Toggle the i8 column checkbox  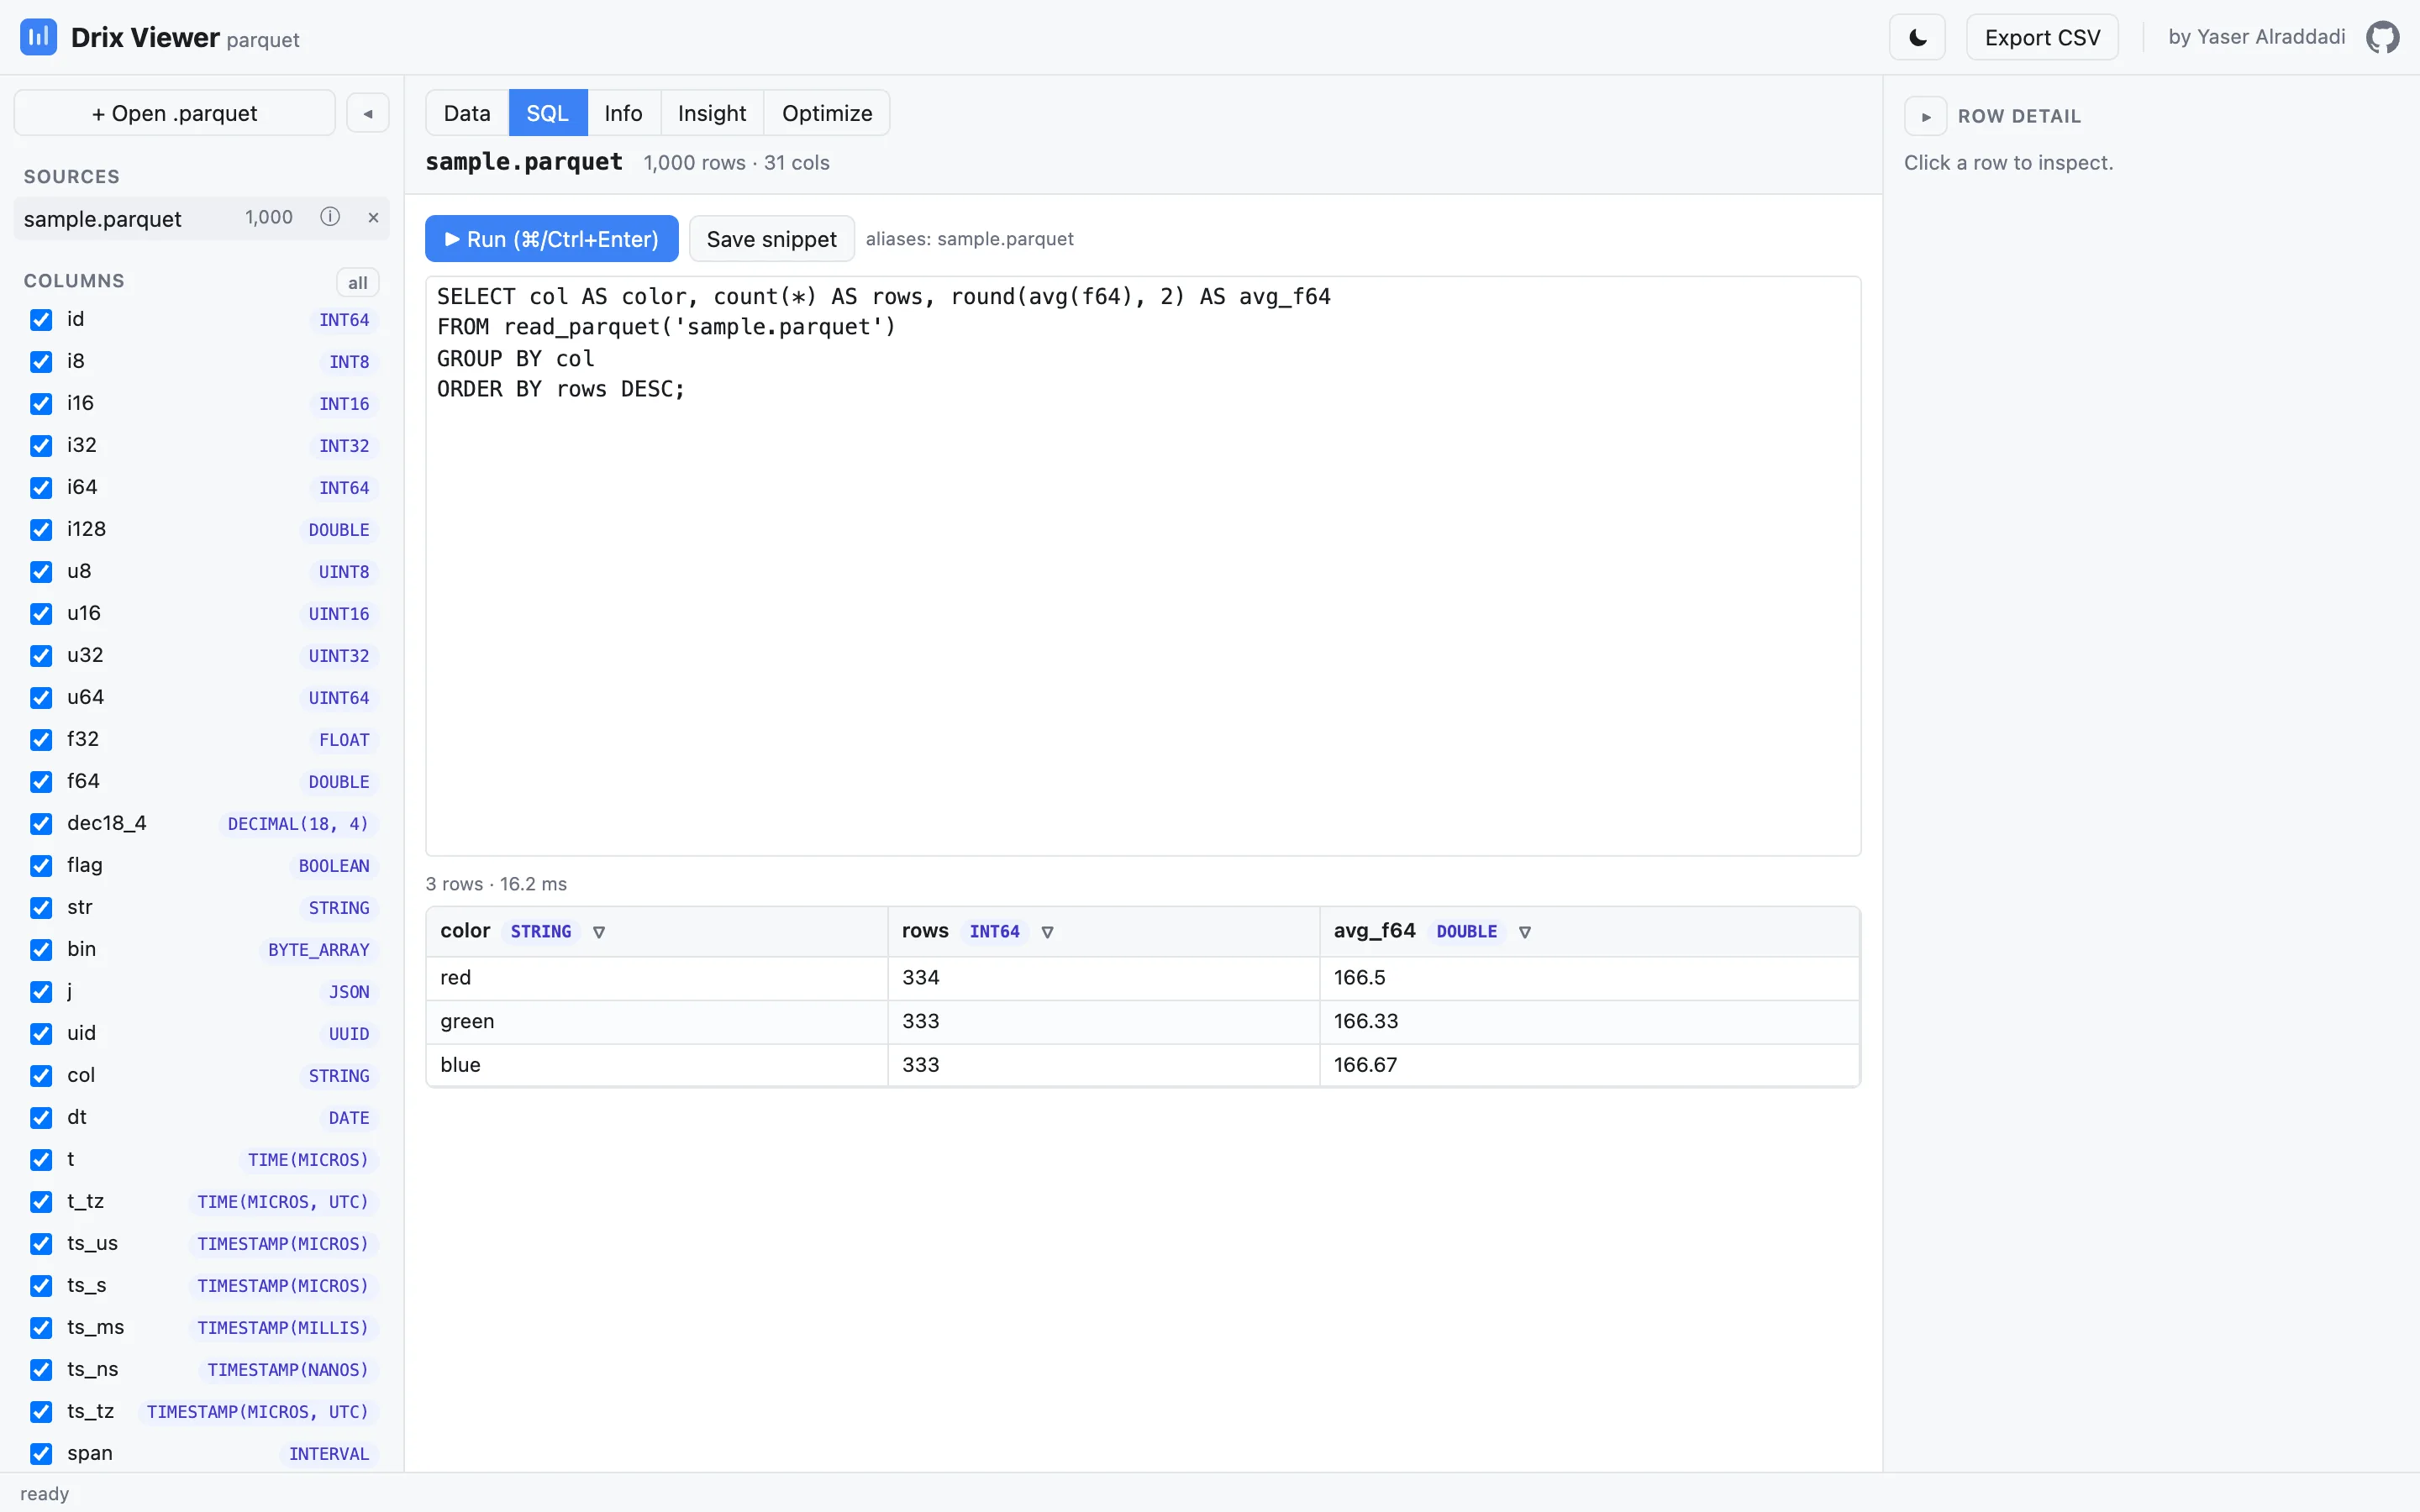coord(41,362)
